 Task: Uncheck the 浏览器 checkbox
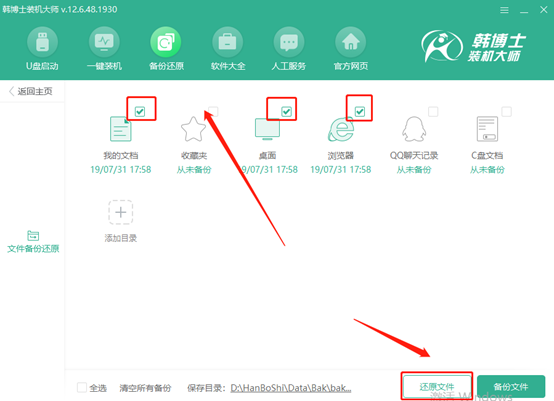(x=360, y=112)
